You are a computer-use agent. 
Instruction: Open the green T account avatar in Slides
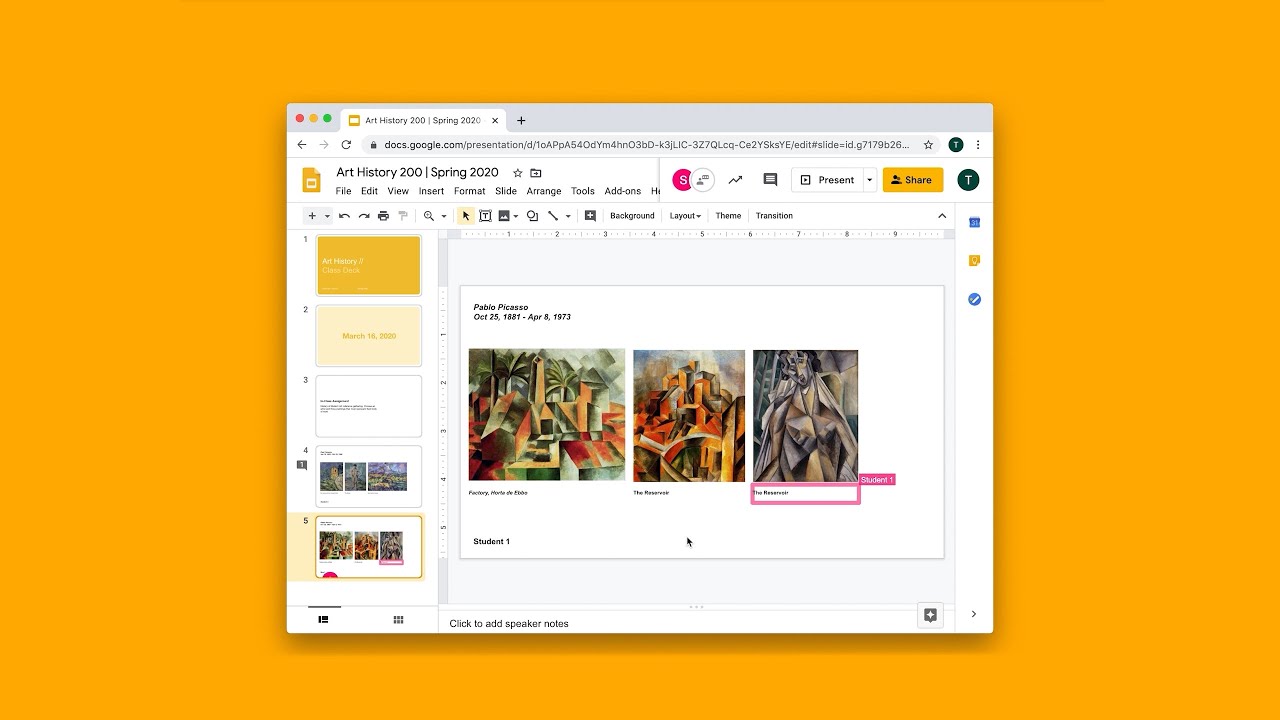(x=968, y=180)
